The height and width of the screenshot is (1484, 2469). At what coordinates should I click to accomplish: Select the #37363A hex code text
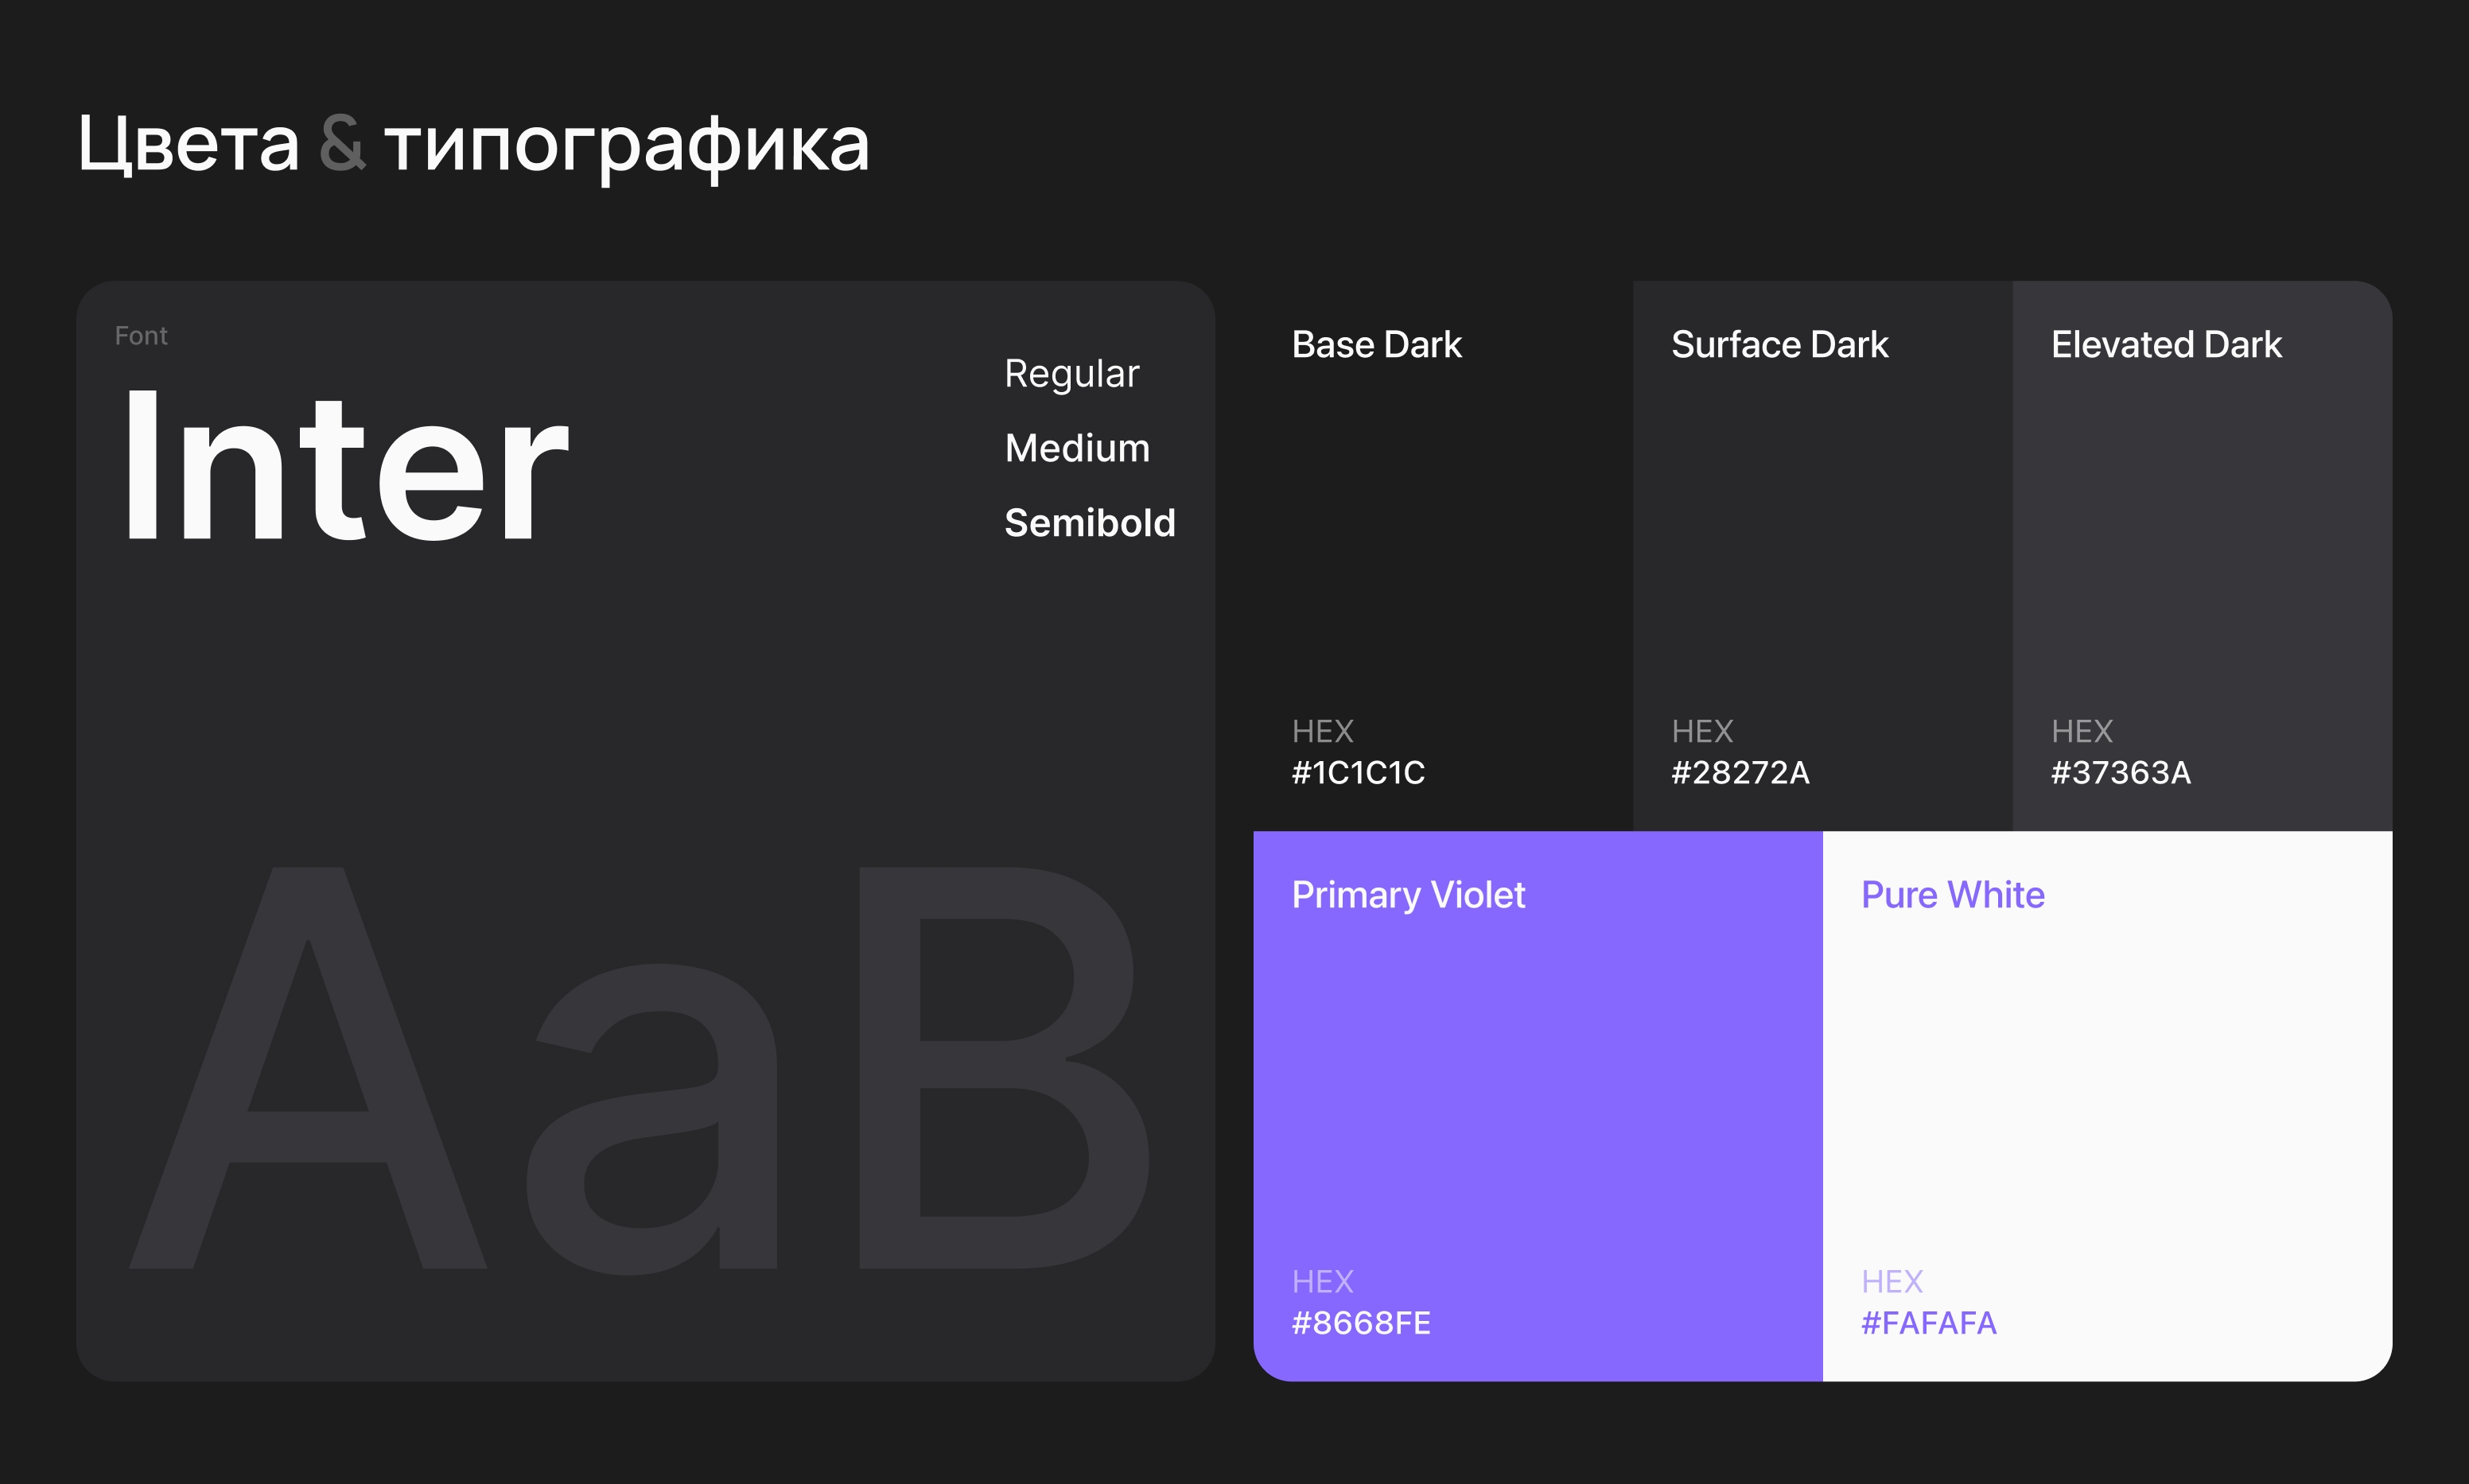click(x=2120, y=773)
